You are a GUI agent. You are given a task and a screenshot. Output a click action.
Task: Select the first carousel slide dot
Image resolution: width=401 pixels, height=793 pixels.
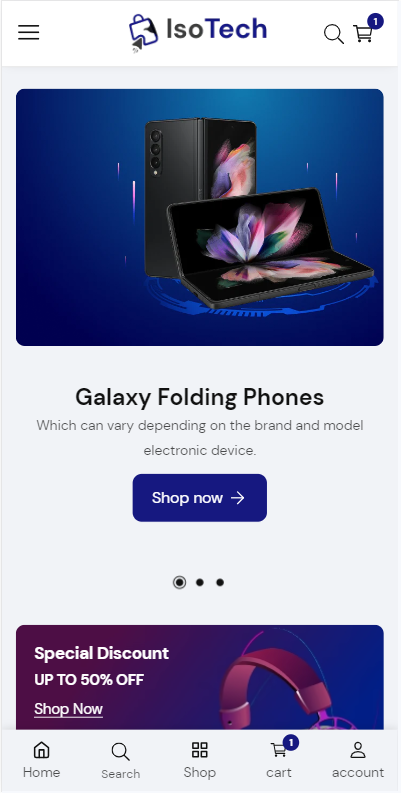click(x=180, y=583)
